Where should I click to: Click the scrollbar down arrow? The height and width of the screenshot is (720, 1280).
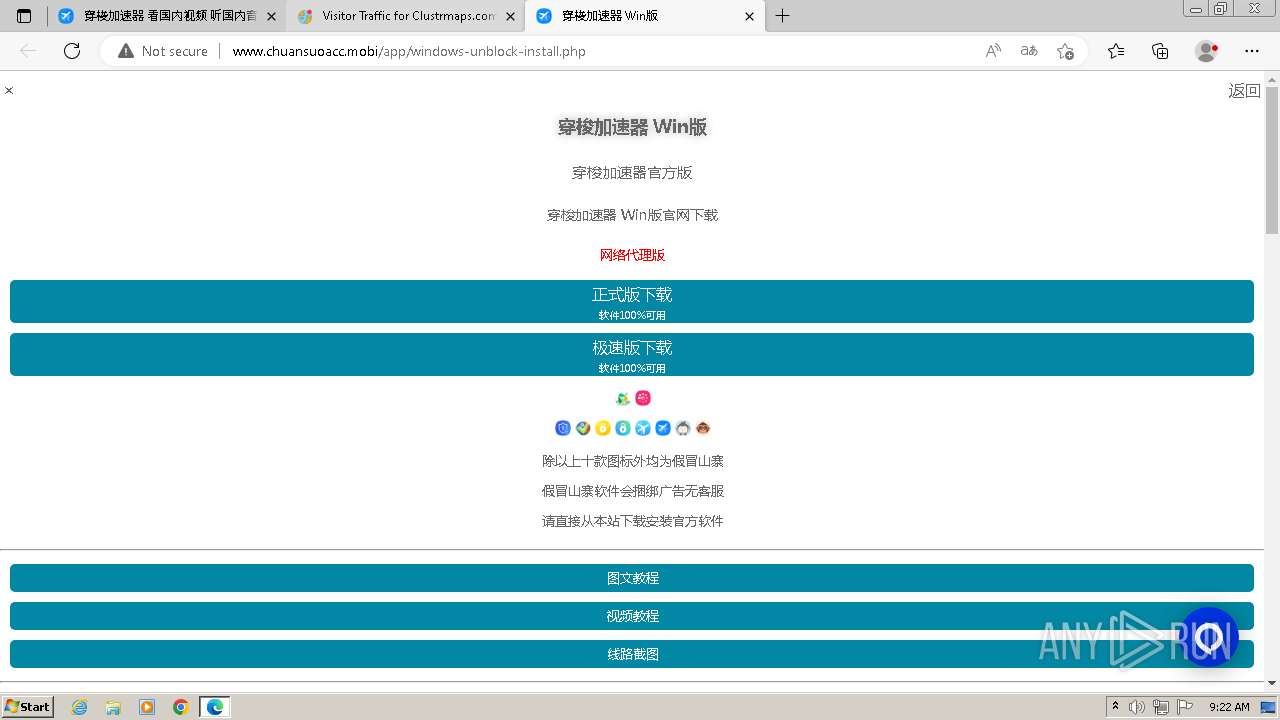point(1272,683)
